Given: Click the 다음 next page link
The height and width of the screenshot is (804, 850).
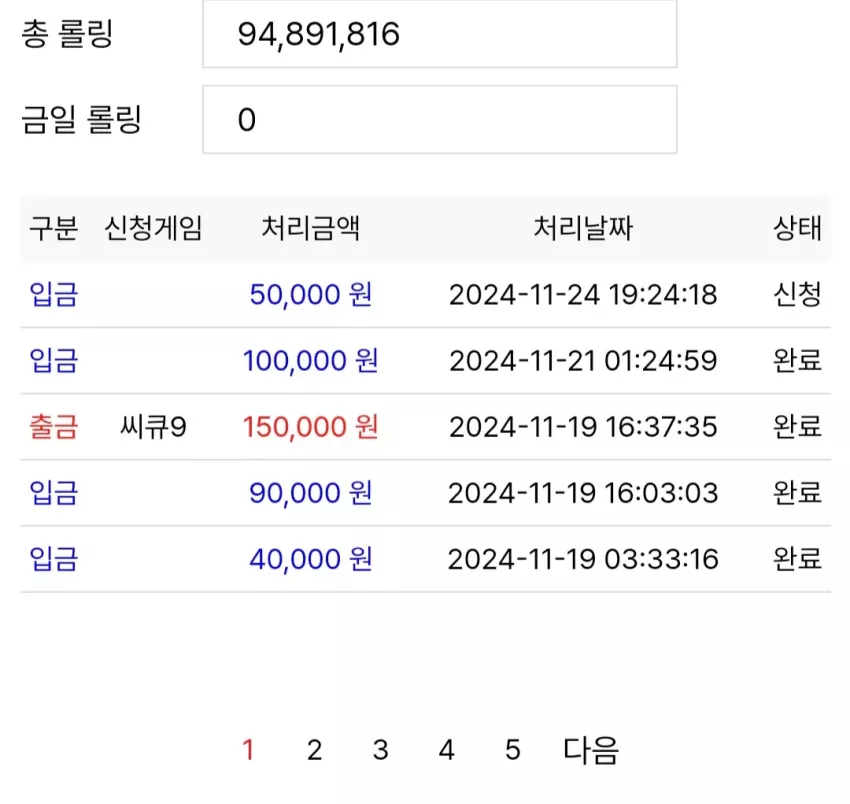Looking at the screenshot, I should pyautogui.click(x=591, y=750).
